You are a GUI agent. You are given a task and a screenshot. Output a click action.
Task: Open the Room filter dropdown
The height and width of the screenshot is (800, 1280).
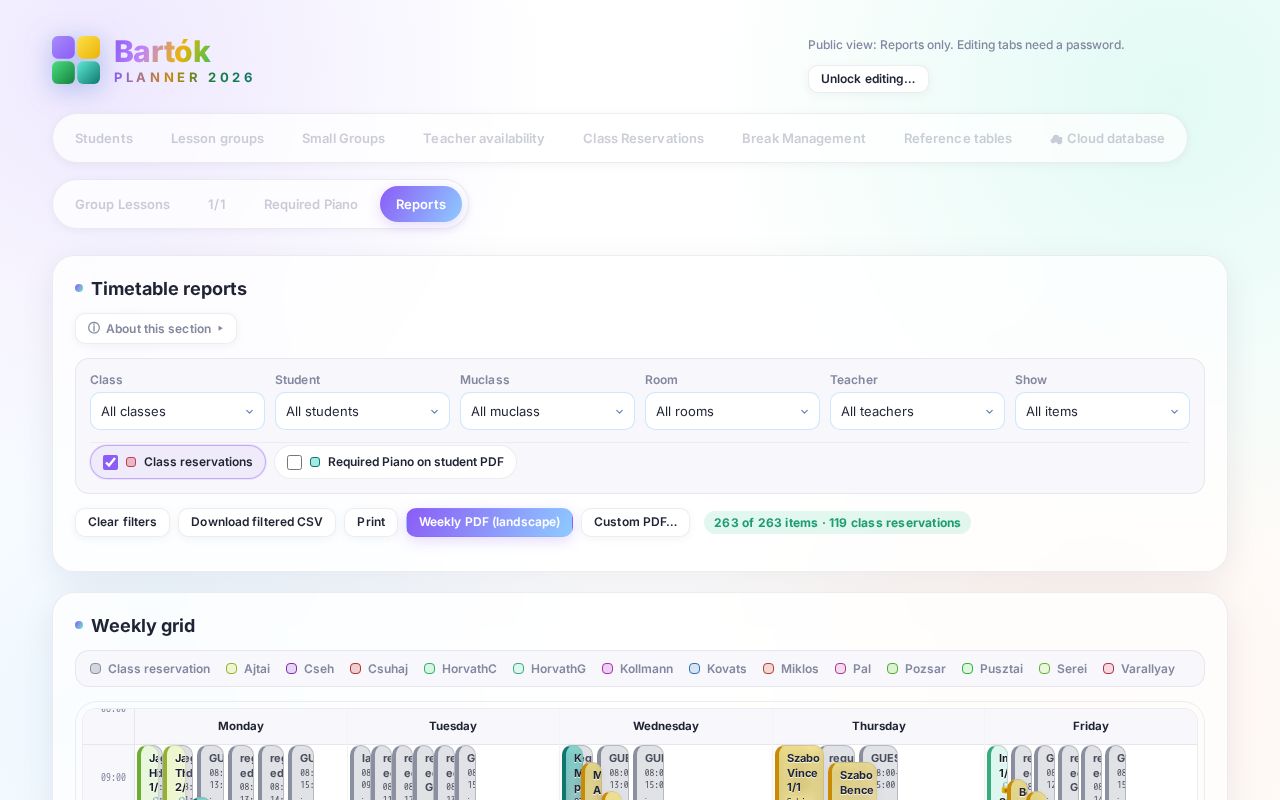coord(732,411)
